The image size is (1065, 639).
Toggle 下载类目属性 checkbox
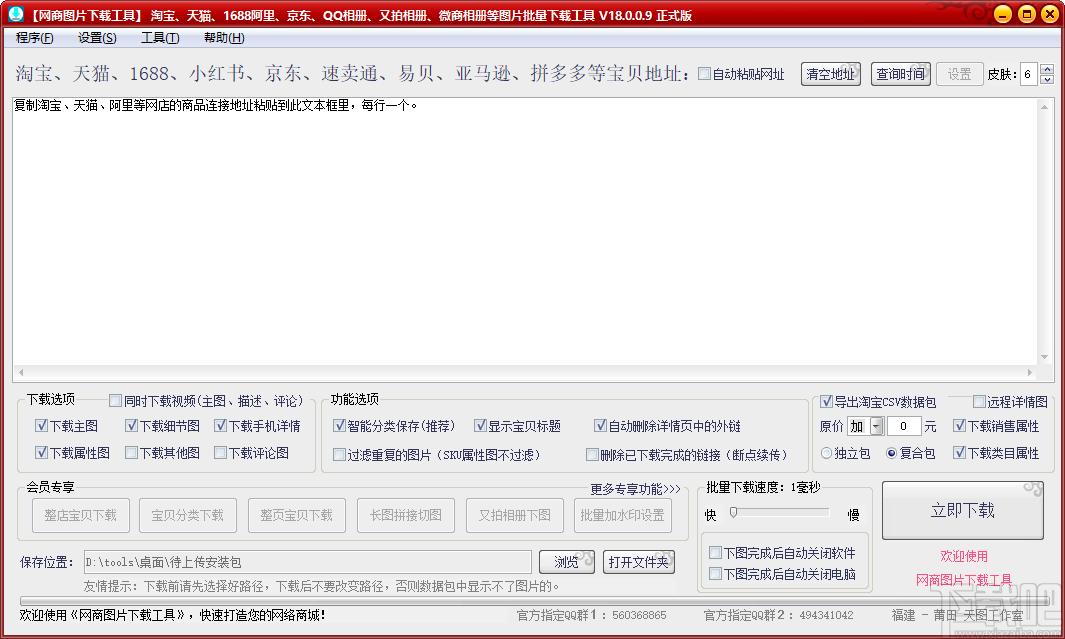pos(960,452)
